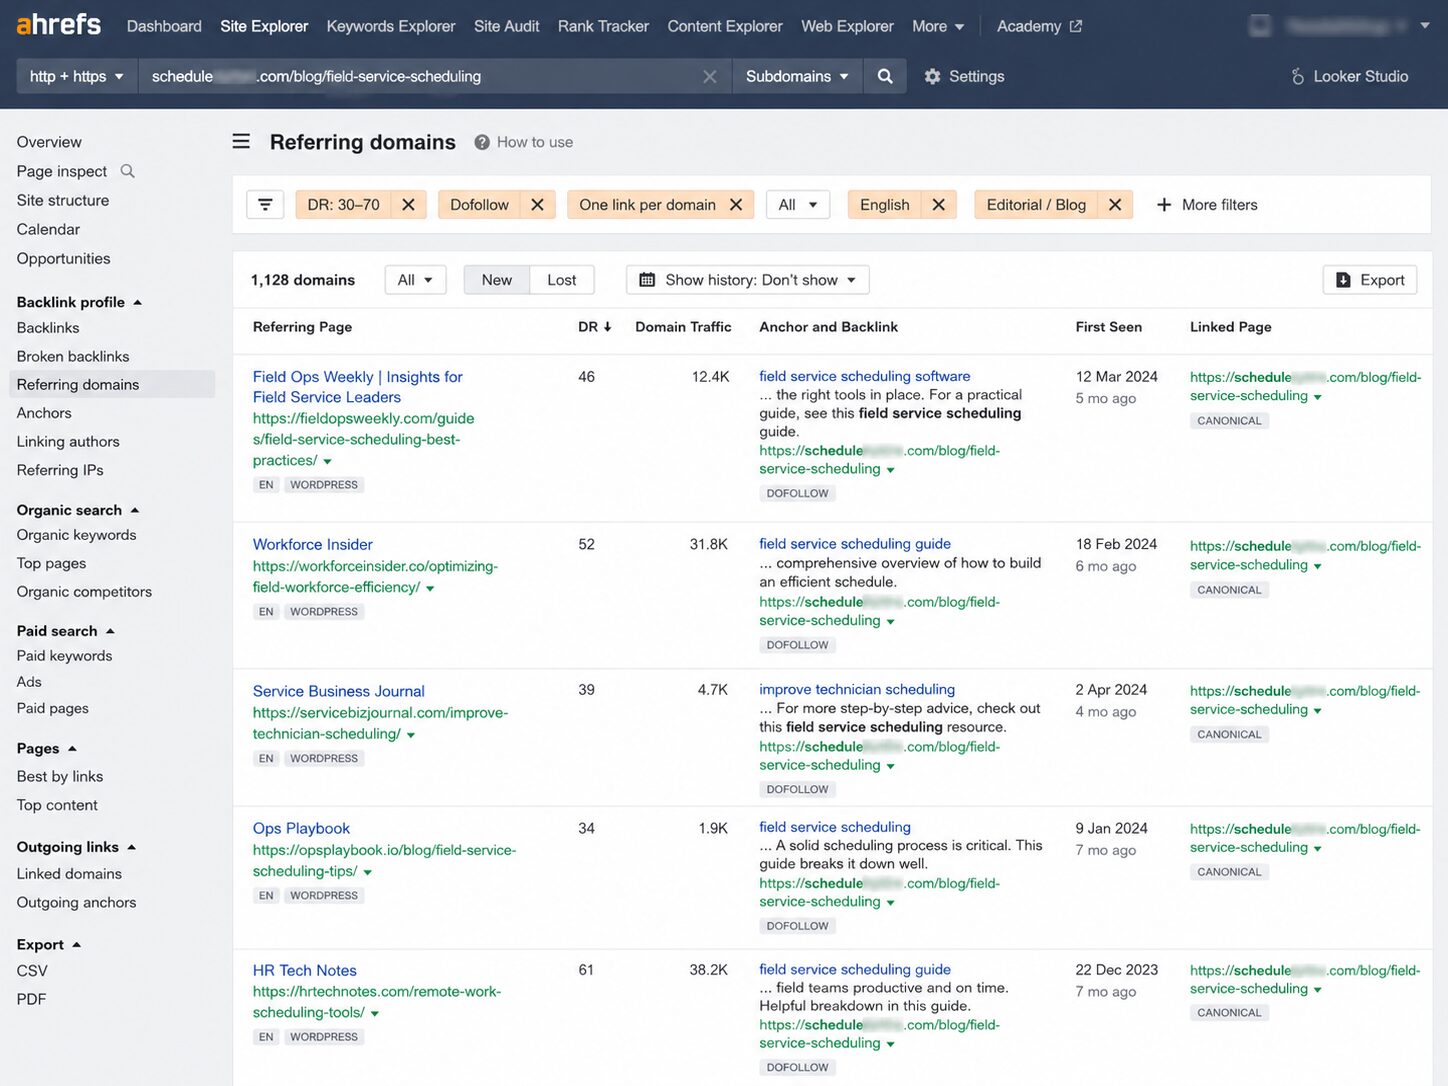Export the referring domains list
Image resolution: width=1448 pixels, height=1086 pixels.
click(x=1371, y=280)
